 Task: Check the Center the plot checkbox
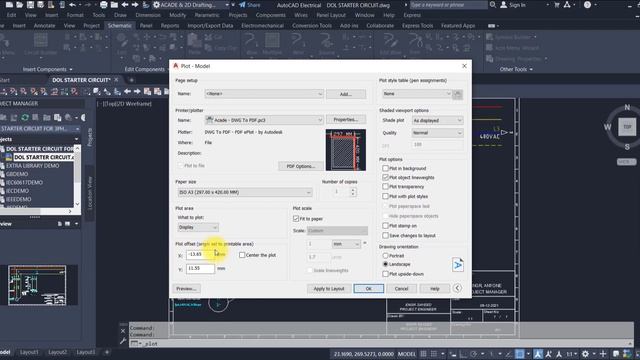click(x=242, y=255)
